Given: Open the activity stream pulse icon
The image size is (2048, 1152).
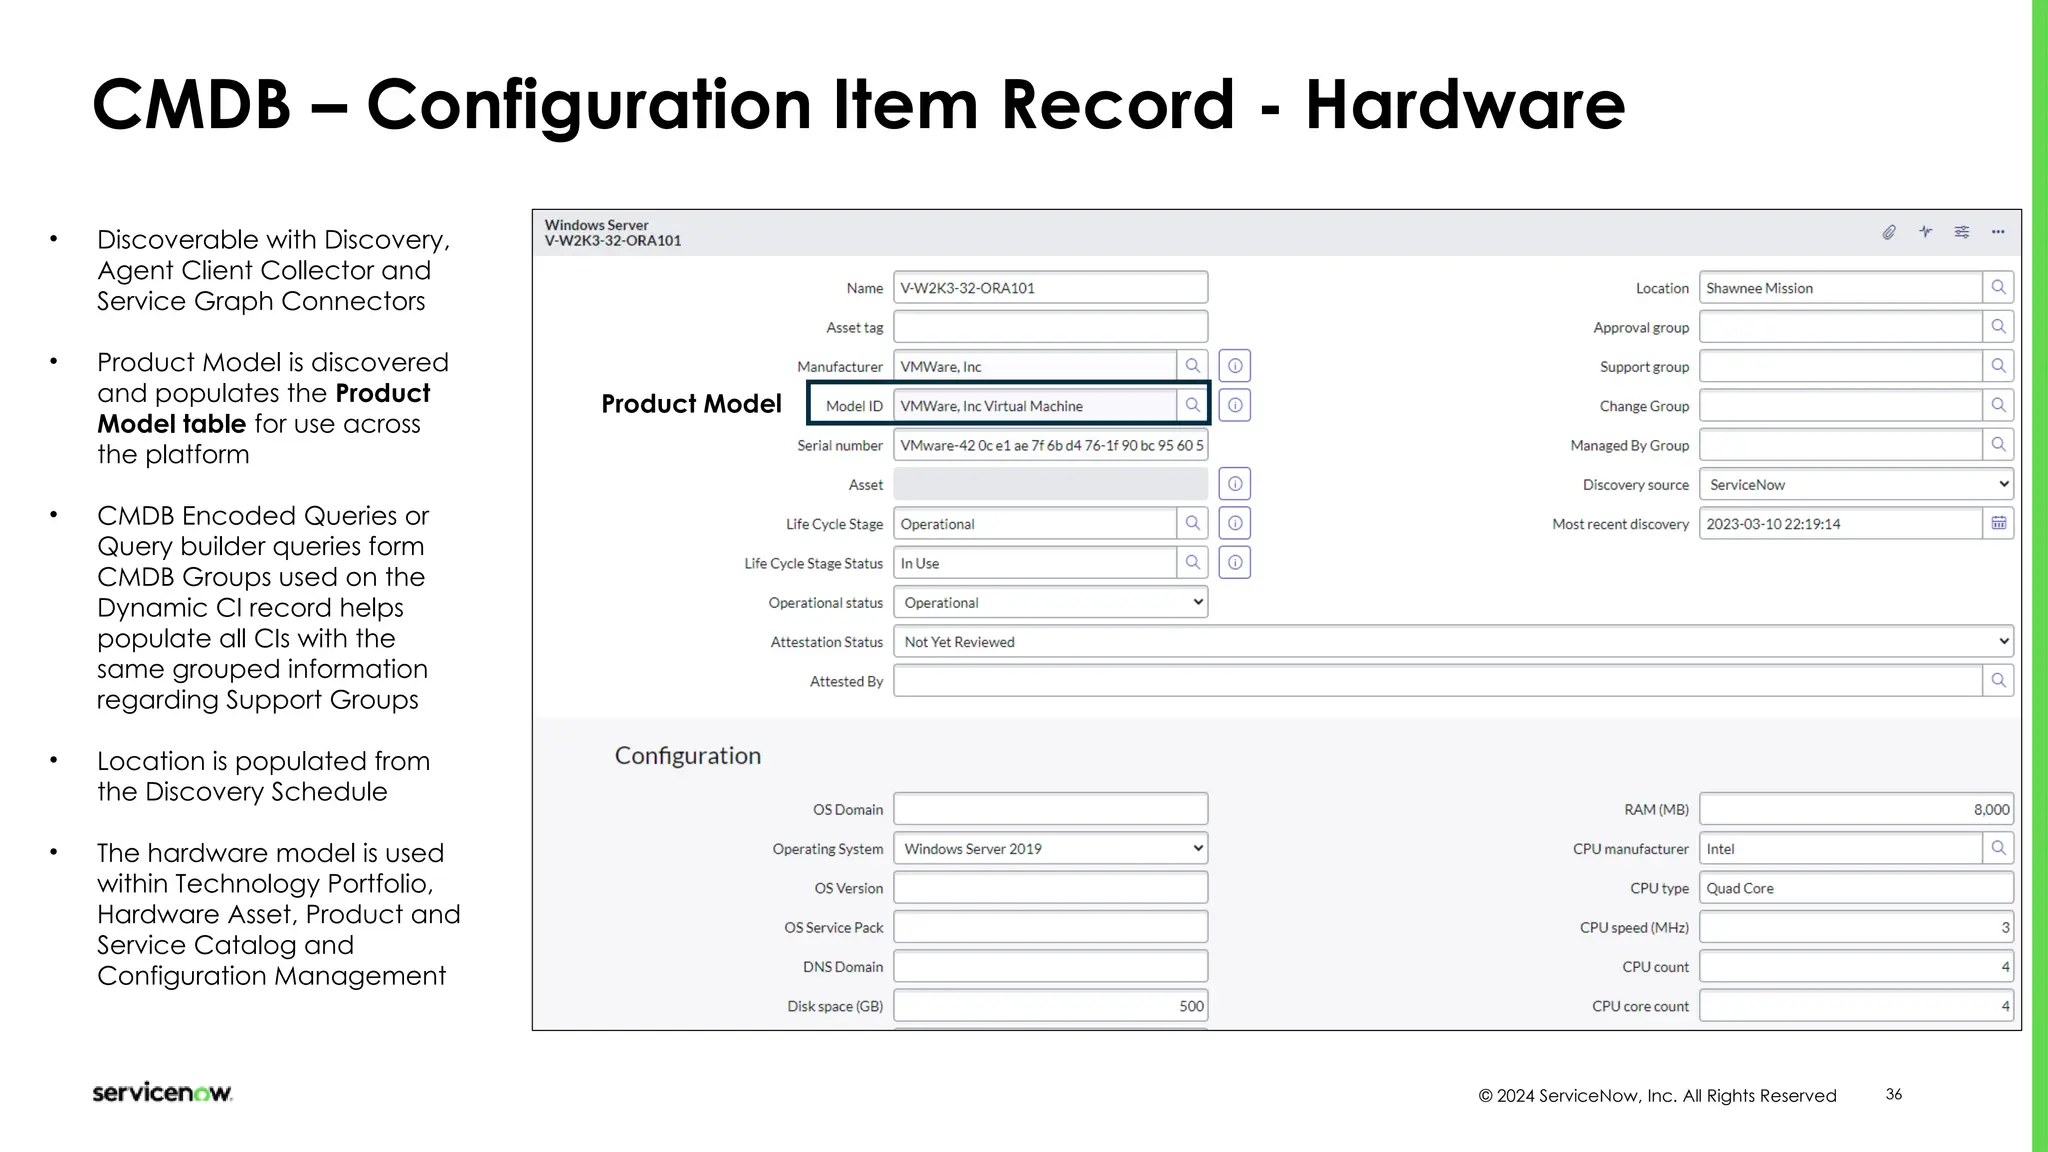Looking at the screenshot, I should click(1925, 232).
